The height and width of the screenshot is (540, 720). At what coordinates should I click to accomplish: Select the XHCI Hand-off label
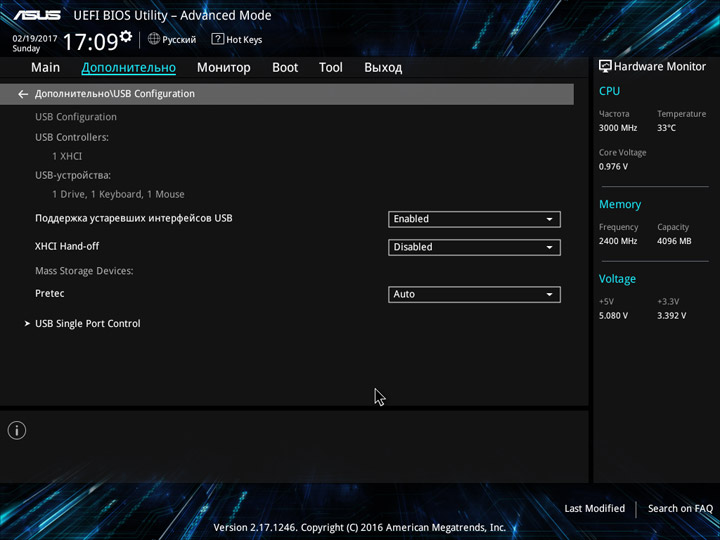point(67,246)
